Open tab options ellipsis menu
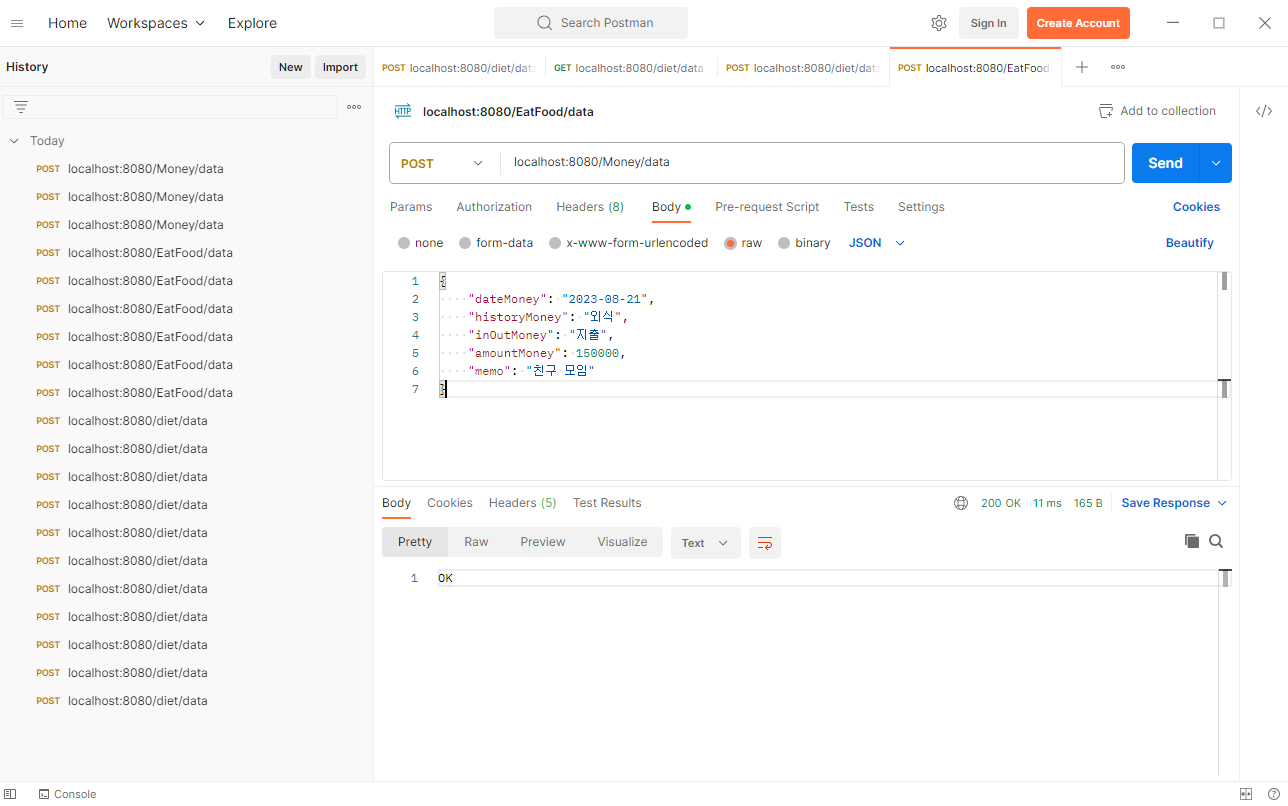 coord(1118,67)
